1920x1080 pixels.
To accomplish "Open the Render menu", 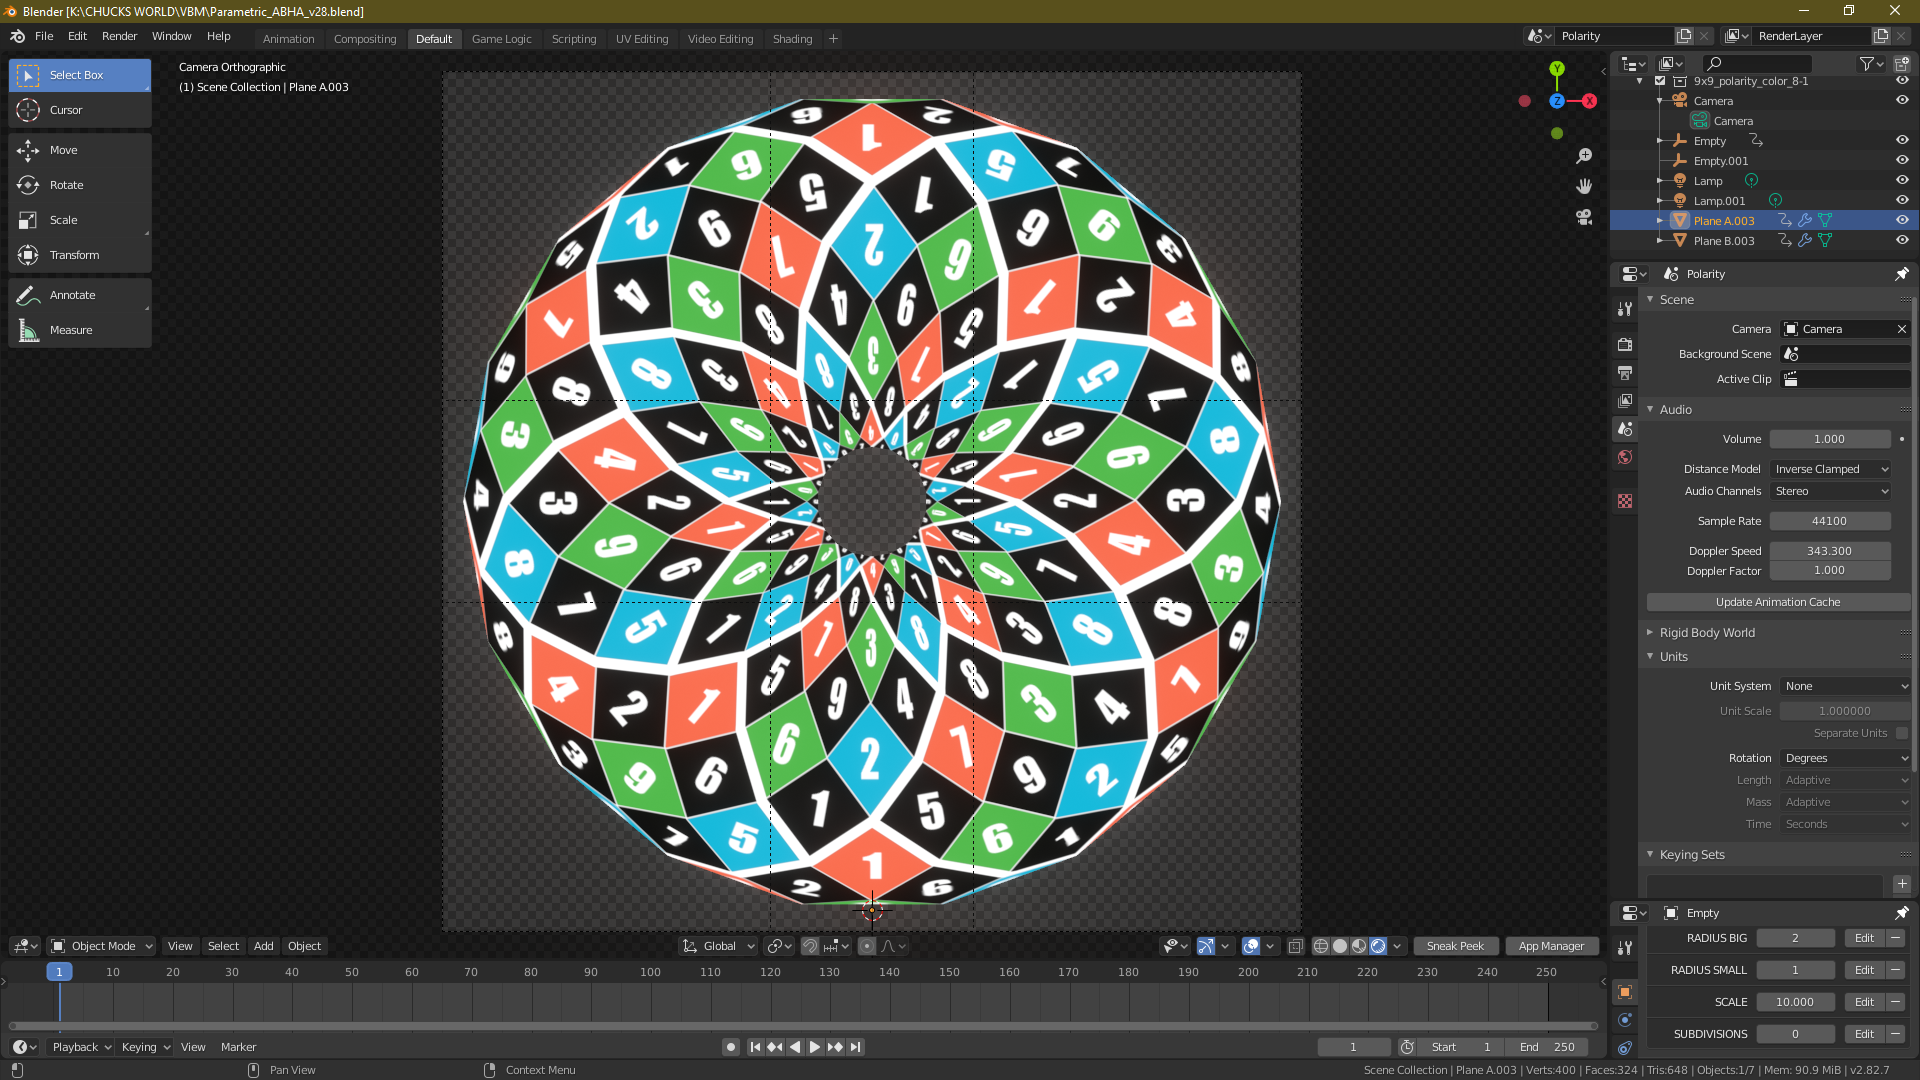I will 119,36.
